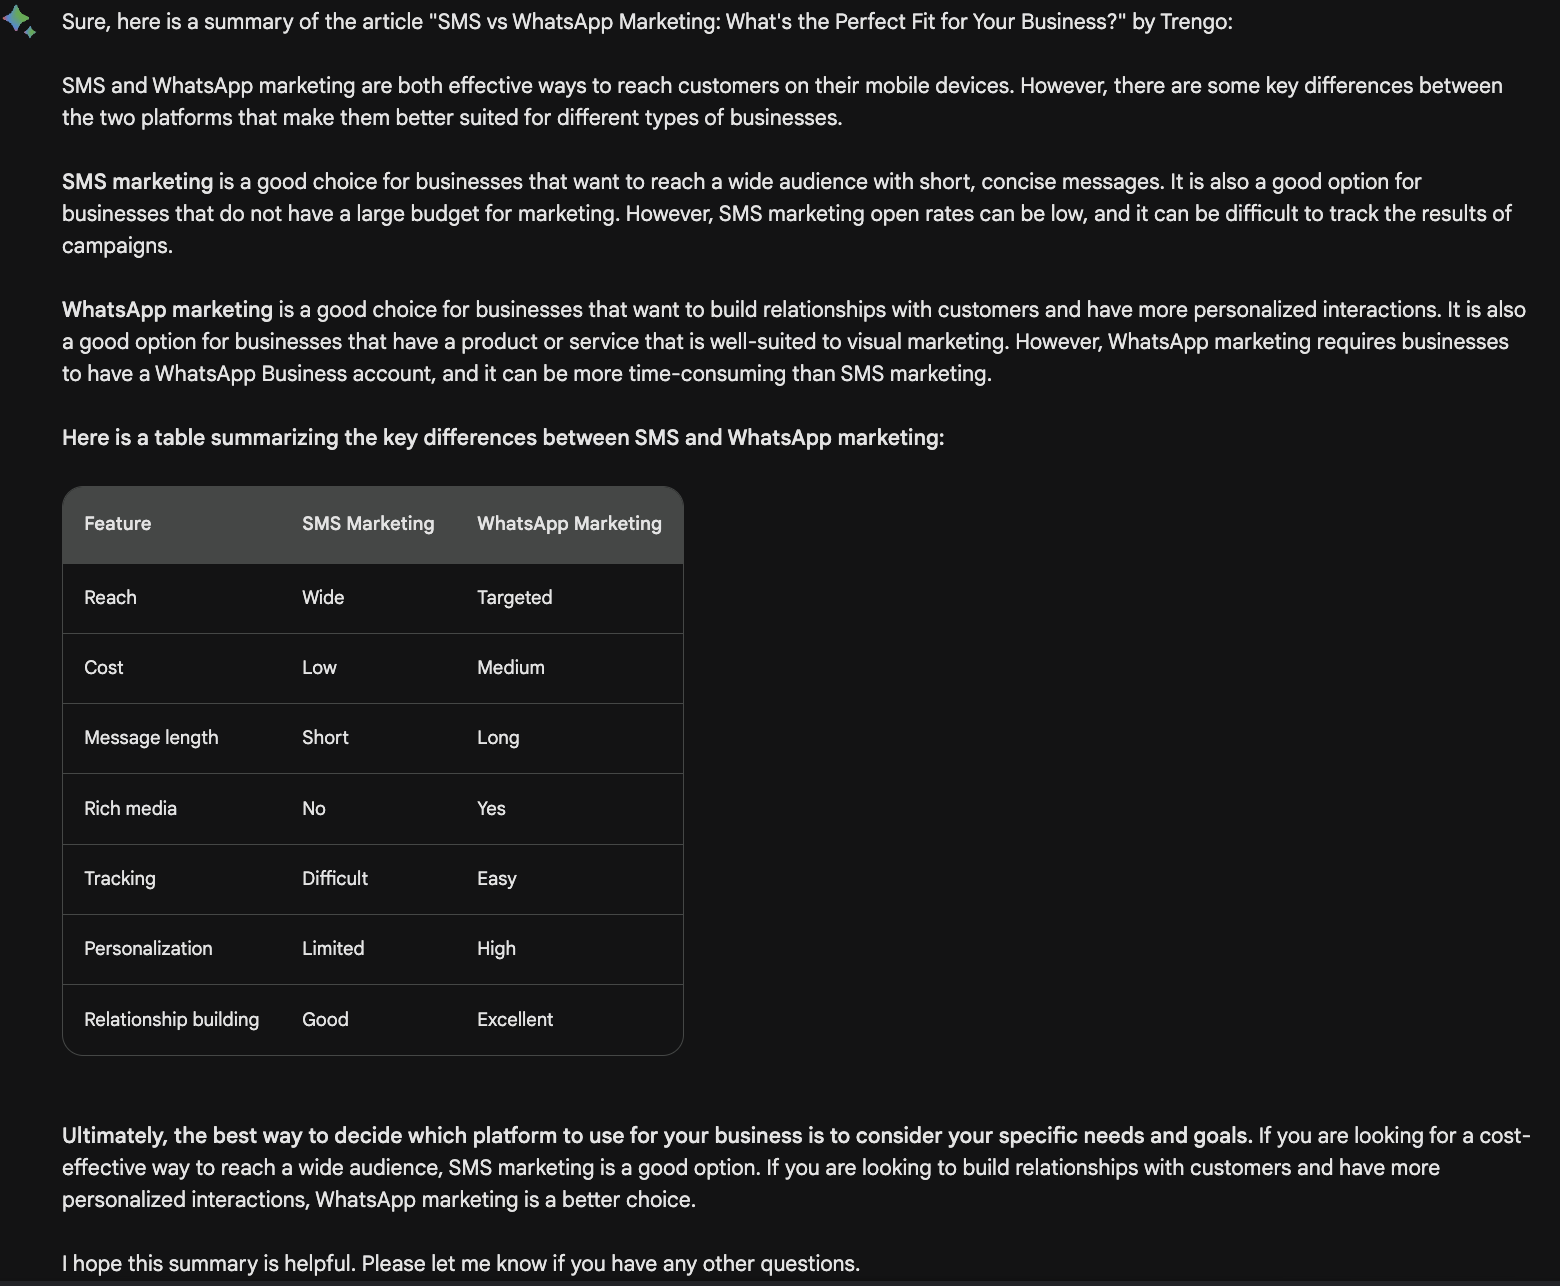Click the Rich media row label
Screen dimensions: 1560x1286
(130, 809)
